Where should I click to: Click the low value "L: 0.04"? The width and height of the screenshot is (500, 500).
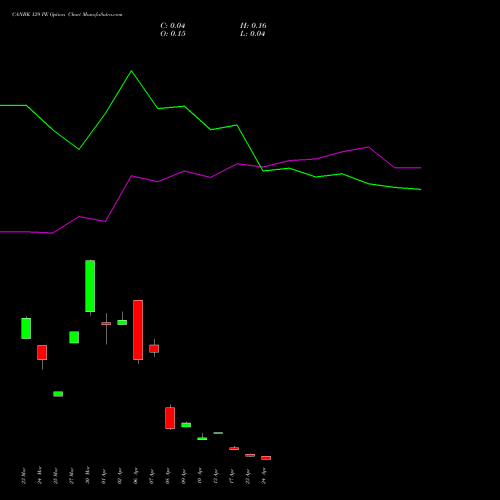tap(253, 34)
